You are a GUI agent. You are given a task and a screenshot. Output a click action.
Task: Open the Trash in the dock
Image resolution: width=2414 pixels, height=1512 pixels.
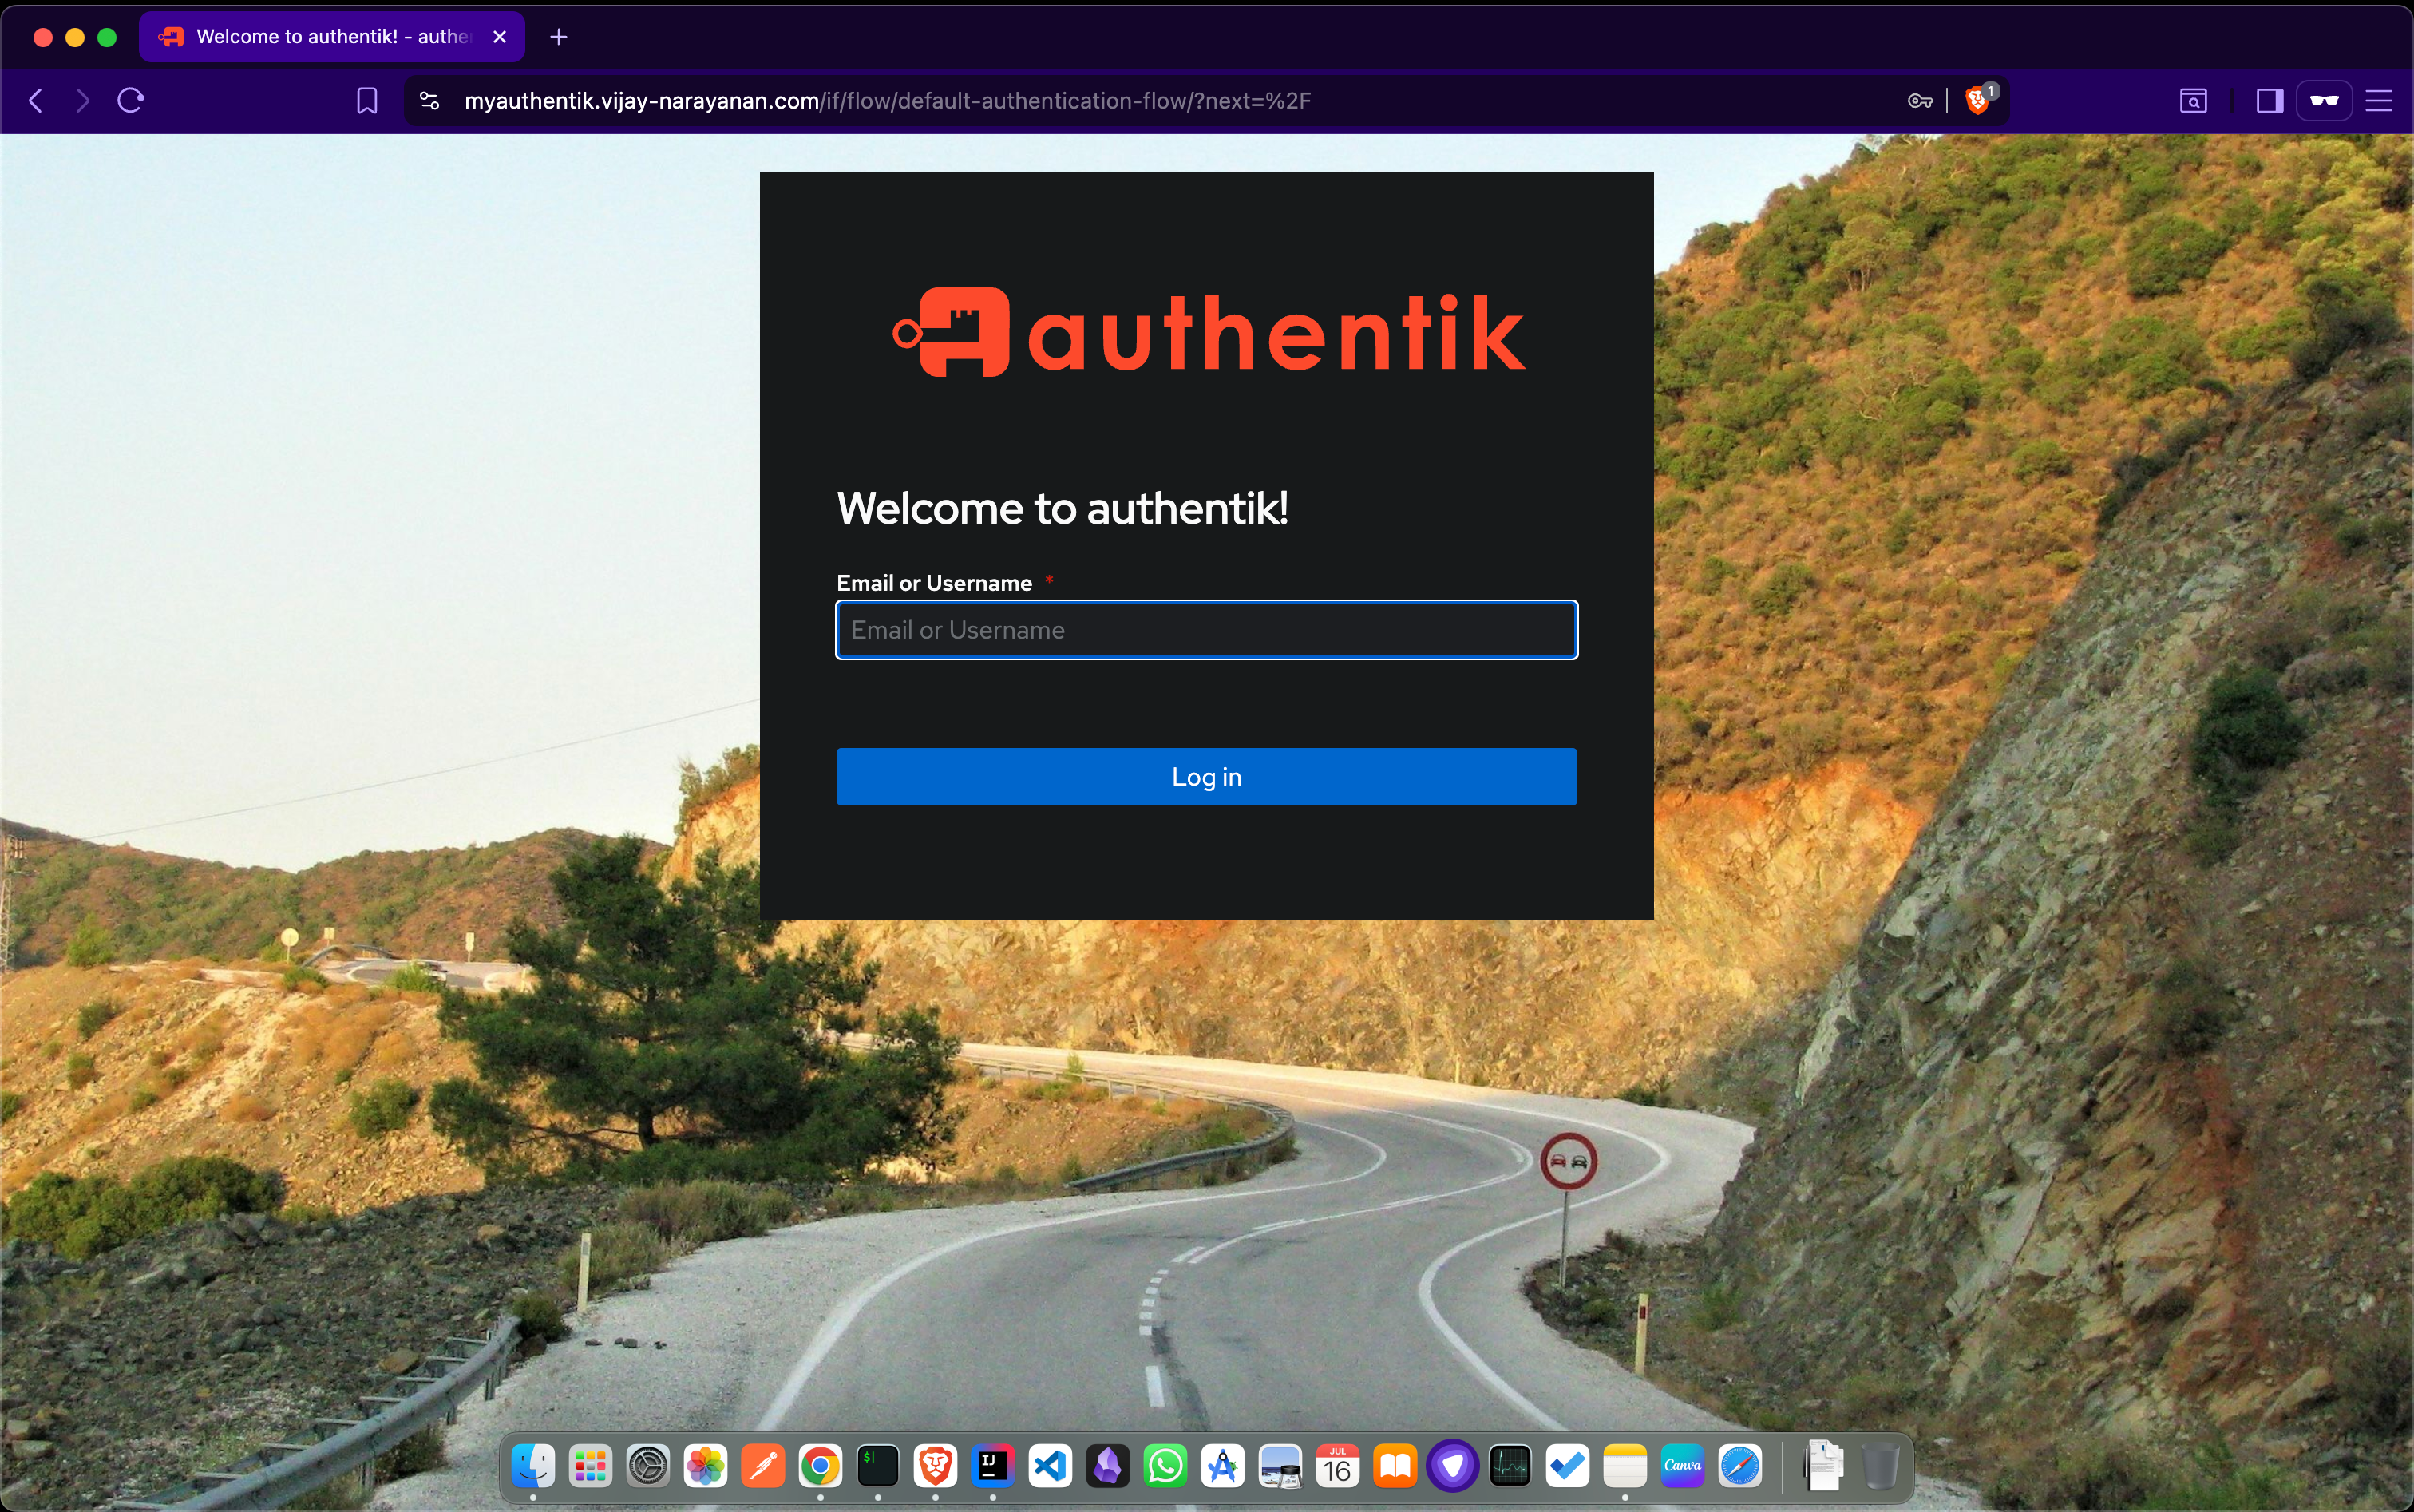pyautogui.click(x=1881, y=1466)
